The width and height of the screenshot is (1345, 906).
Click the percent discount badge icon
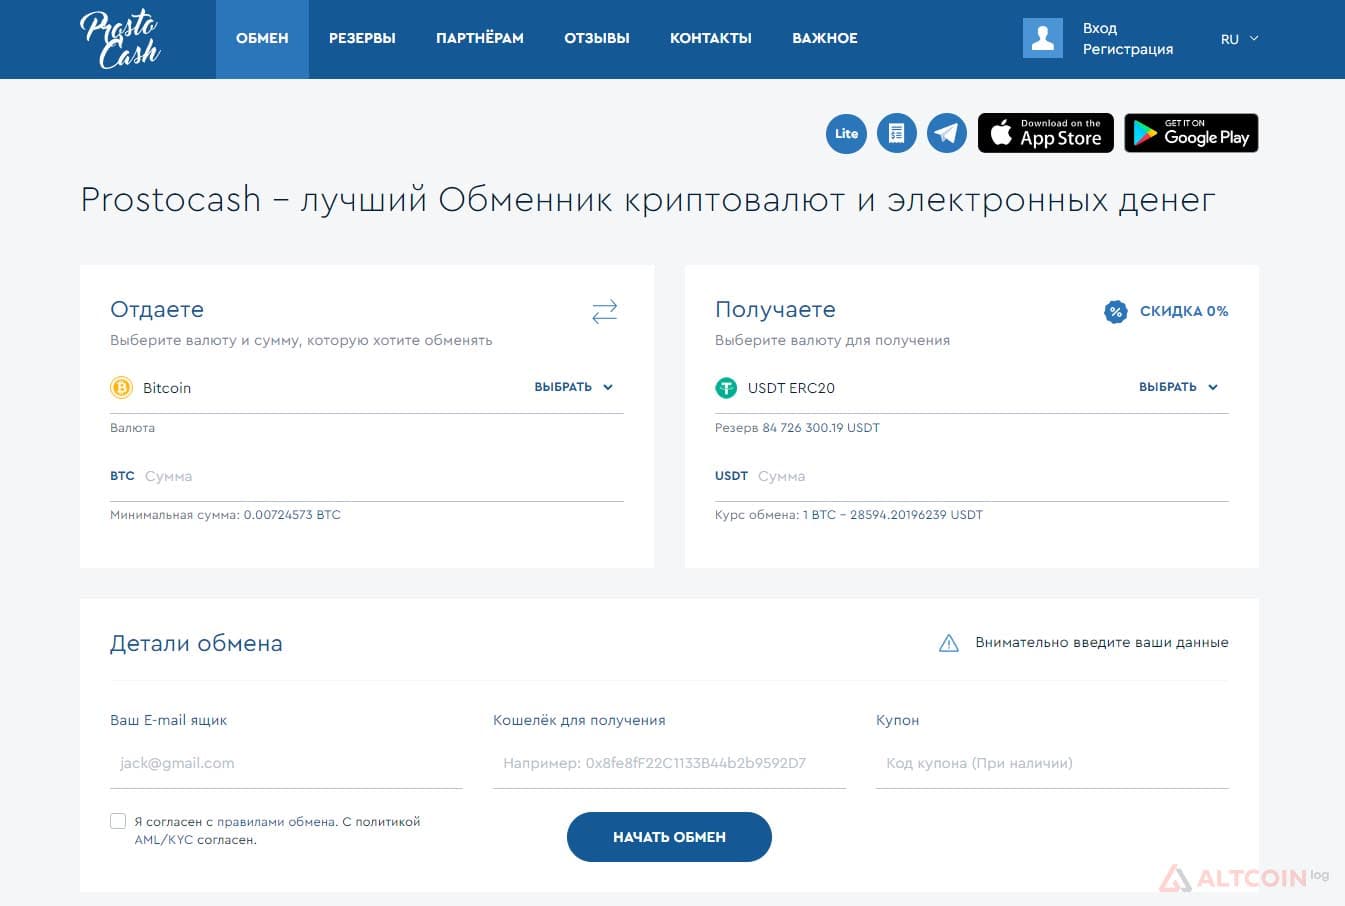tap(1116, 312)
